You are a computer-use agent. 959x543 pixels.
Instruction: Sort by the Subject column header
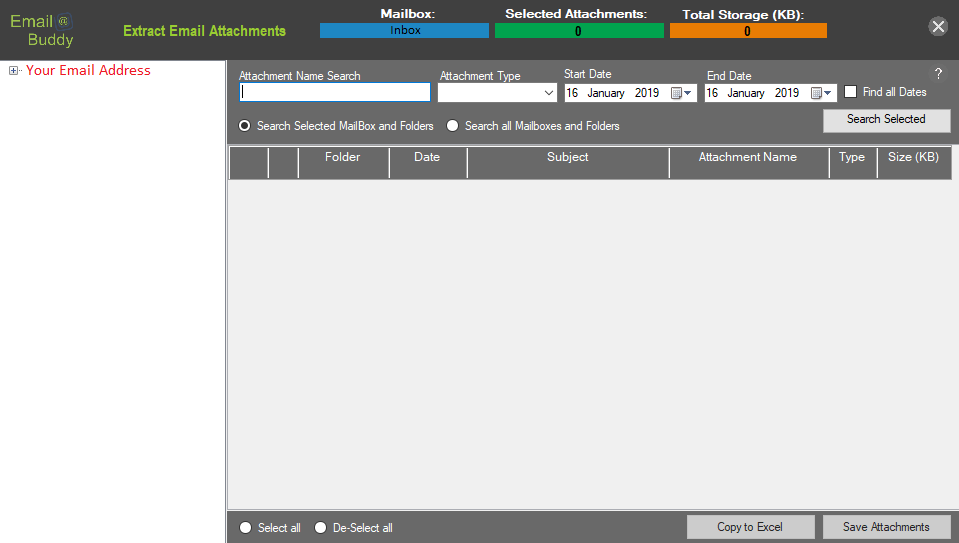568,162
